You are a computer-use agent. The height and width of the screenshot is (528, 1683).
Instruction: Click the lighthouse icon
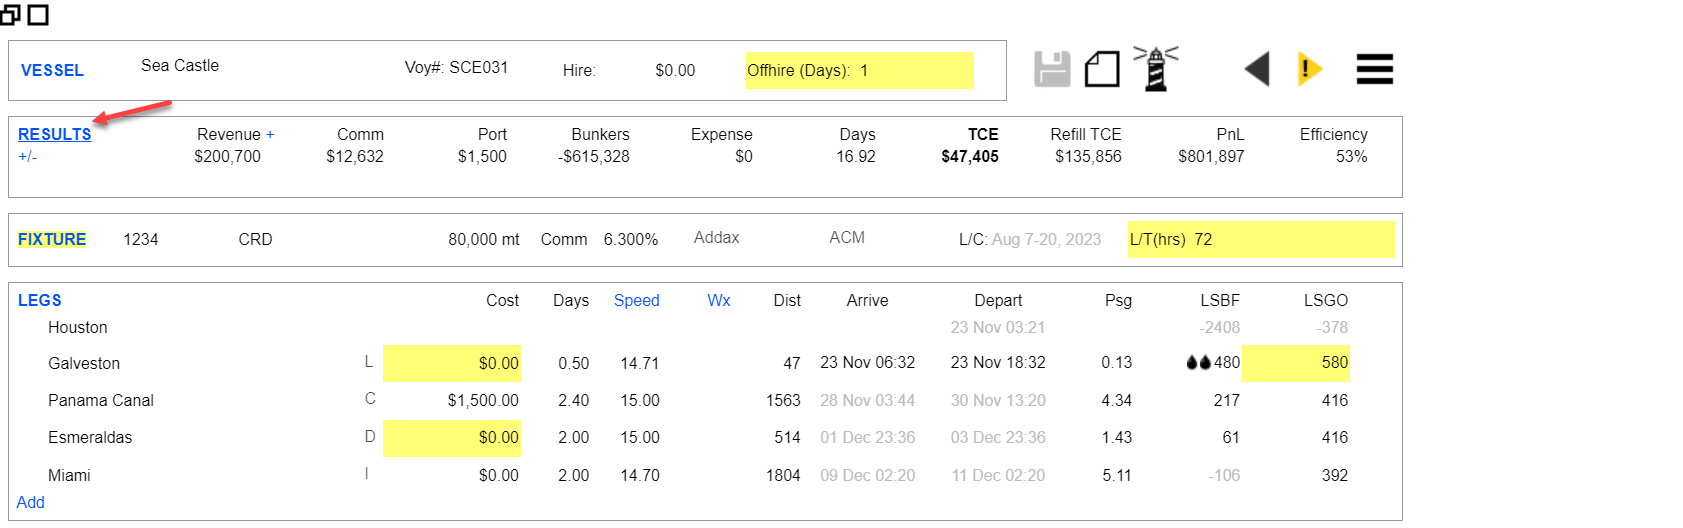click(1155, 69)
